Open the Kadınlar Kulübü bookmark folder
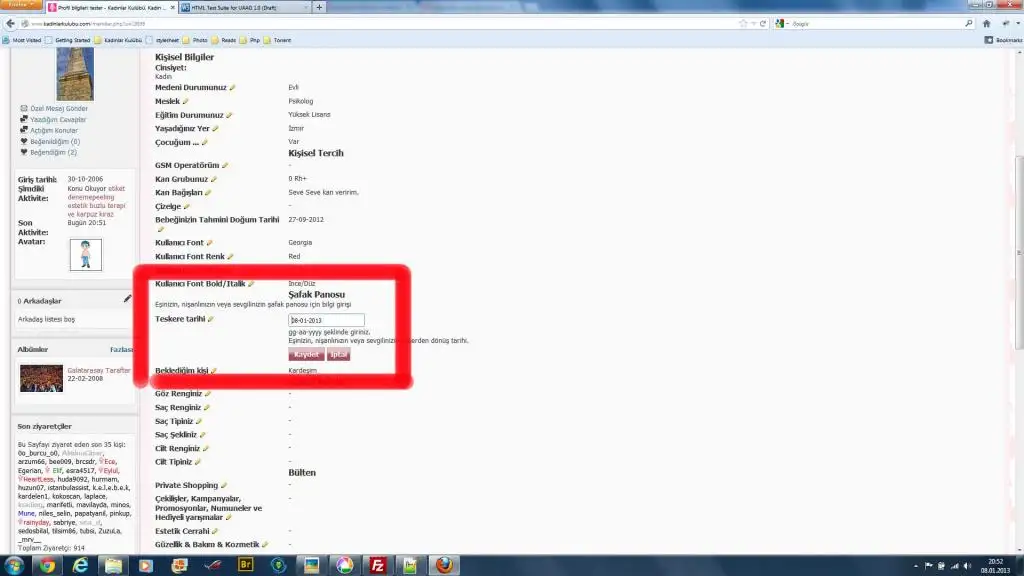The image size is (1024, 576). (x=118, y=40)
